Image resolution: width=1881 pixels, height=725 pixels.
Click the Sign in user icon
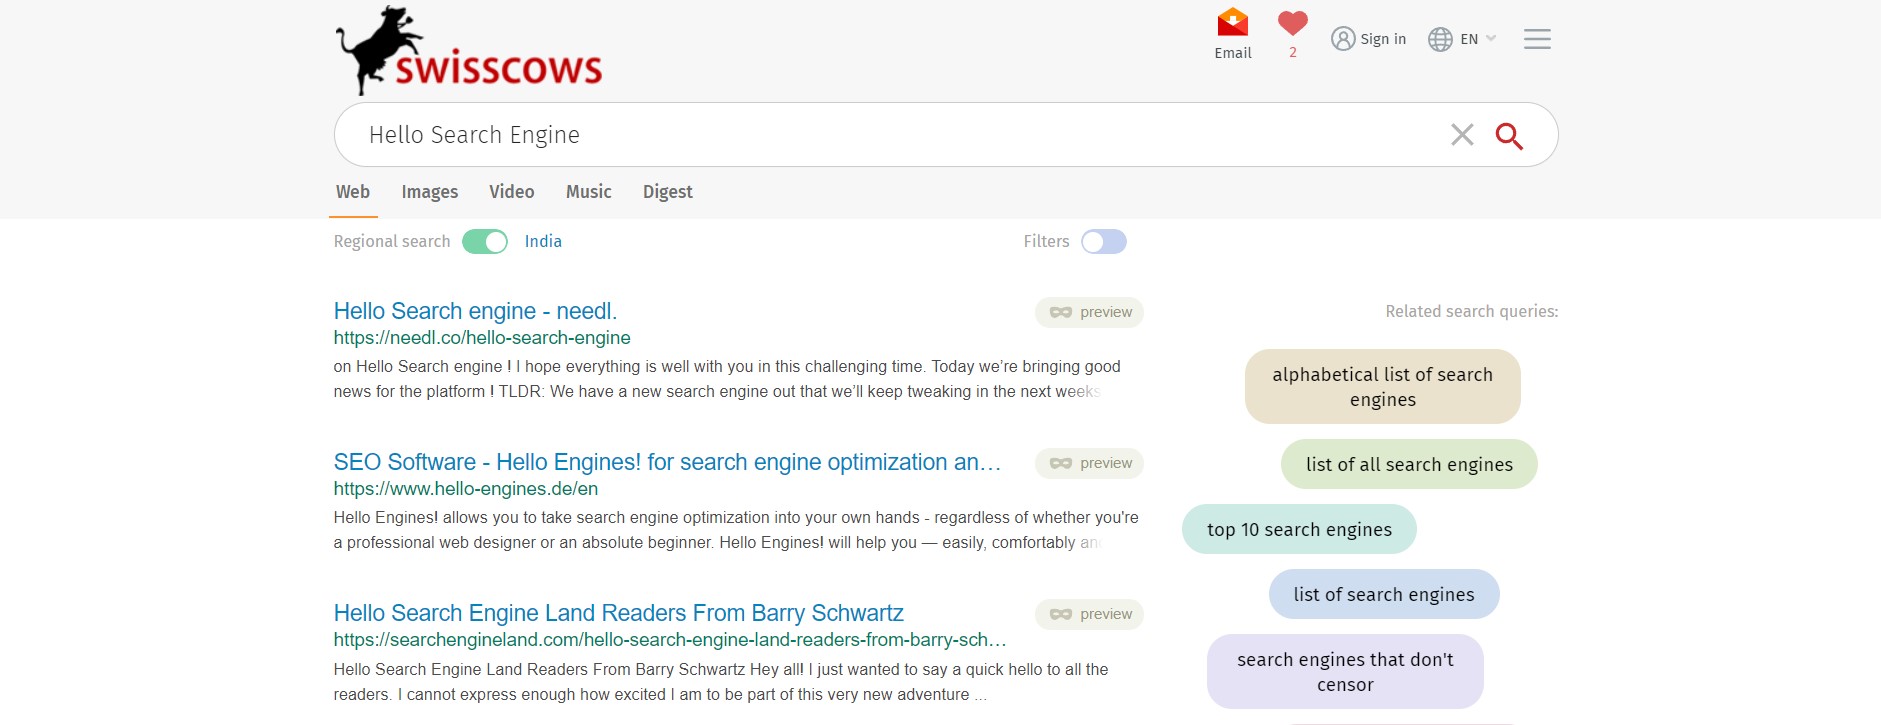(x=1343, y=39)
